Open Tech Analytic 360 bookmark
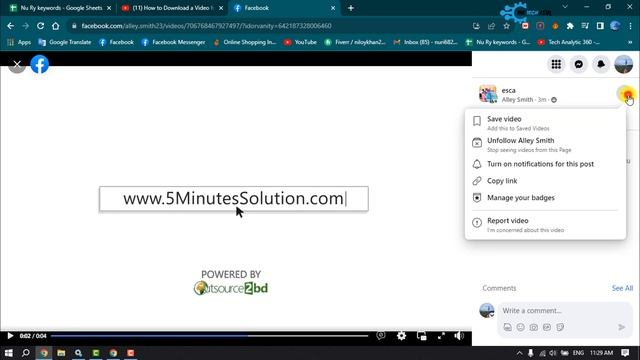640x360 pixels. click(568, 42)
